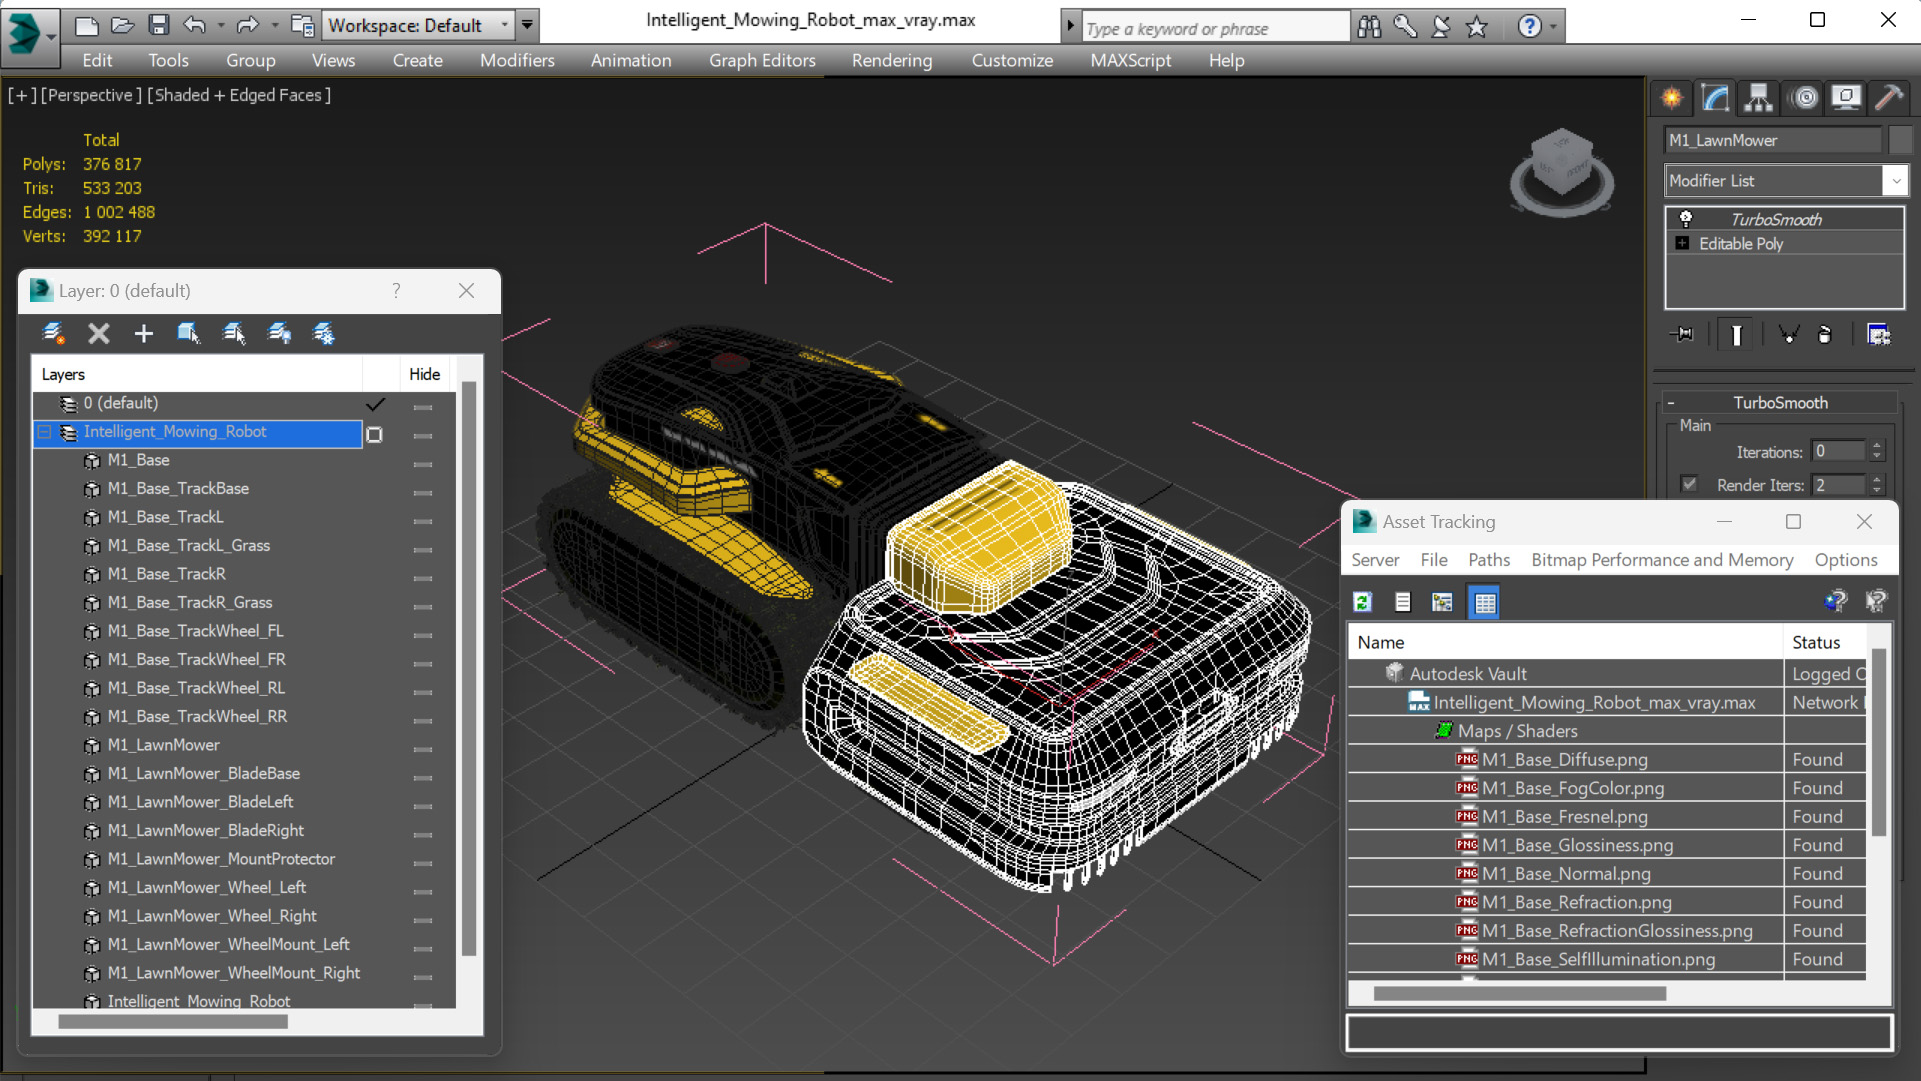Image resolution: width=1921 pixels, height=1081 pixels.
Task: Click the Redo arrow icon
Action: 247,25
